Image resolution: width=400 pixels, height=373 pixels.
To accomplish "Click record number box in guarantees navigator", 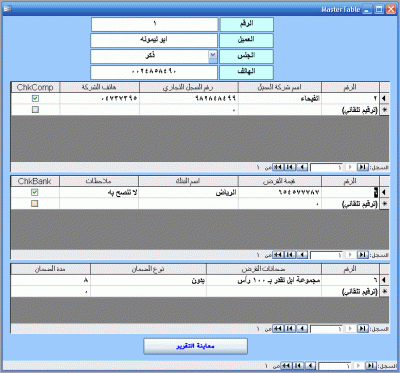I will tap(326, 329).
